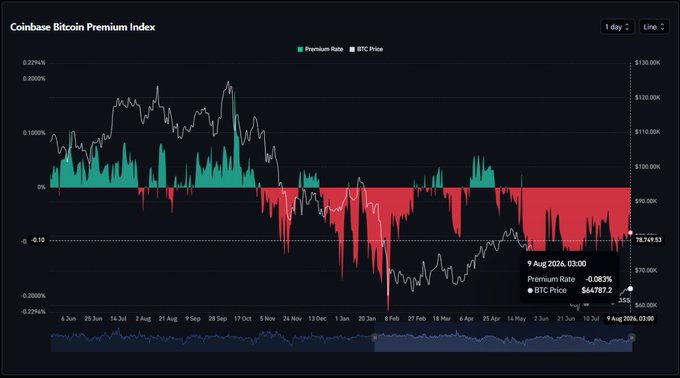The width and height of the screenshot is (680, 378).
Task: Click the $110.00K price axis label
Action: click(x=647, y=132)
